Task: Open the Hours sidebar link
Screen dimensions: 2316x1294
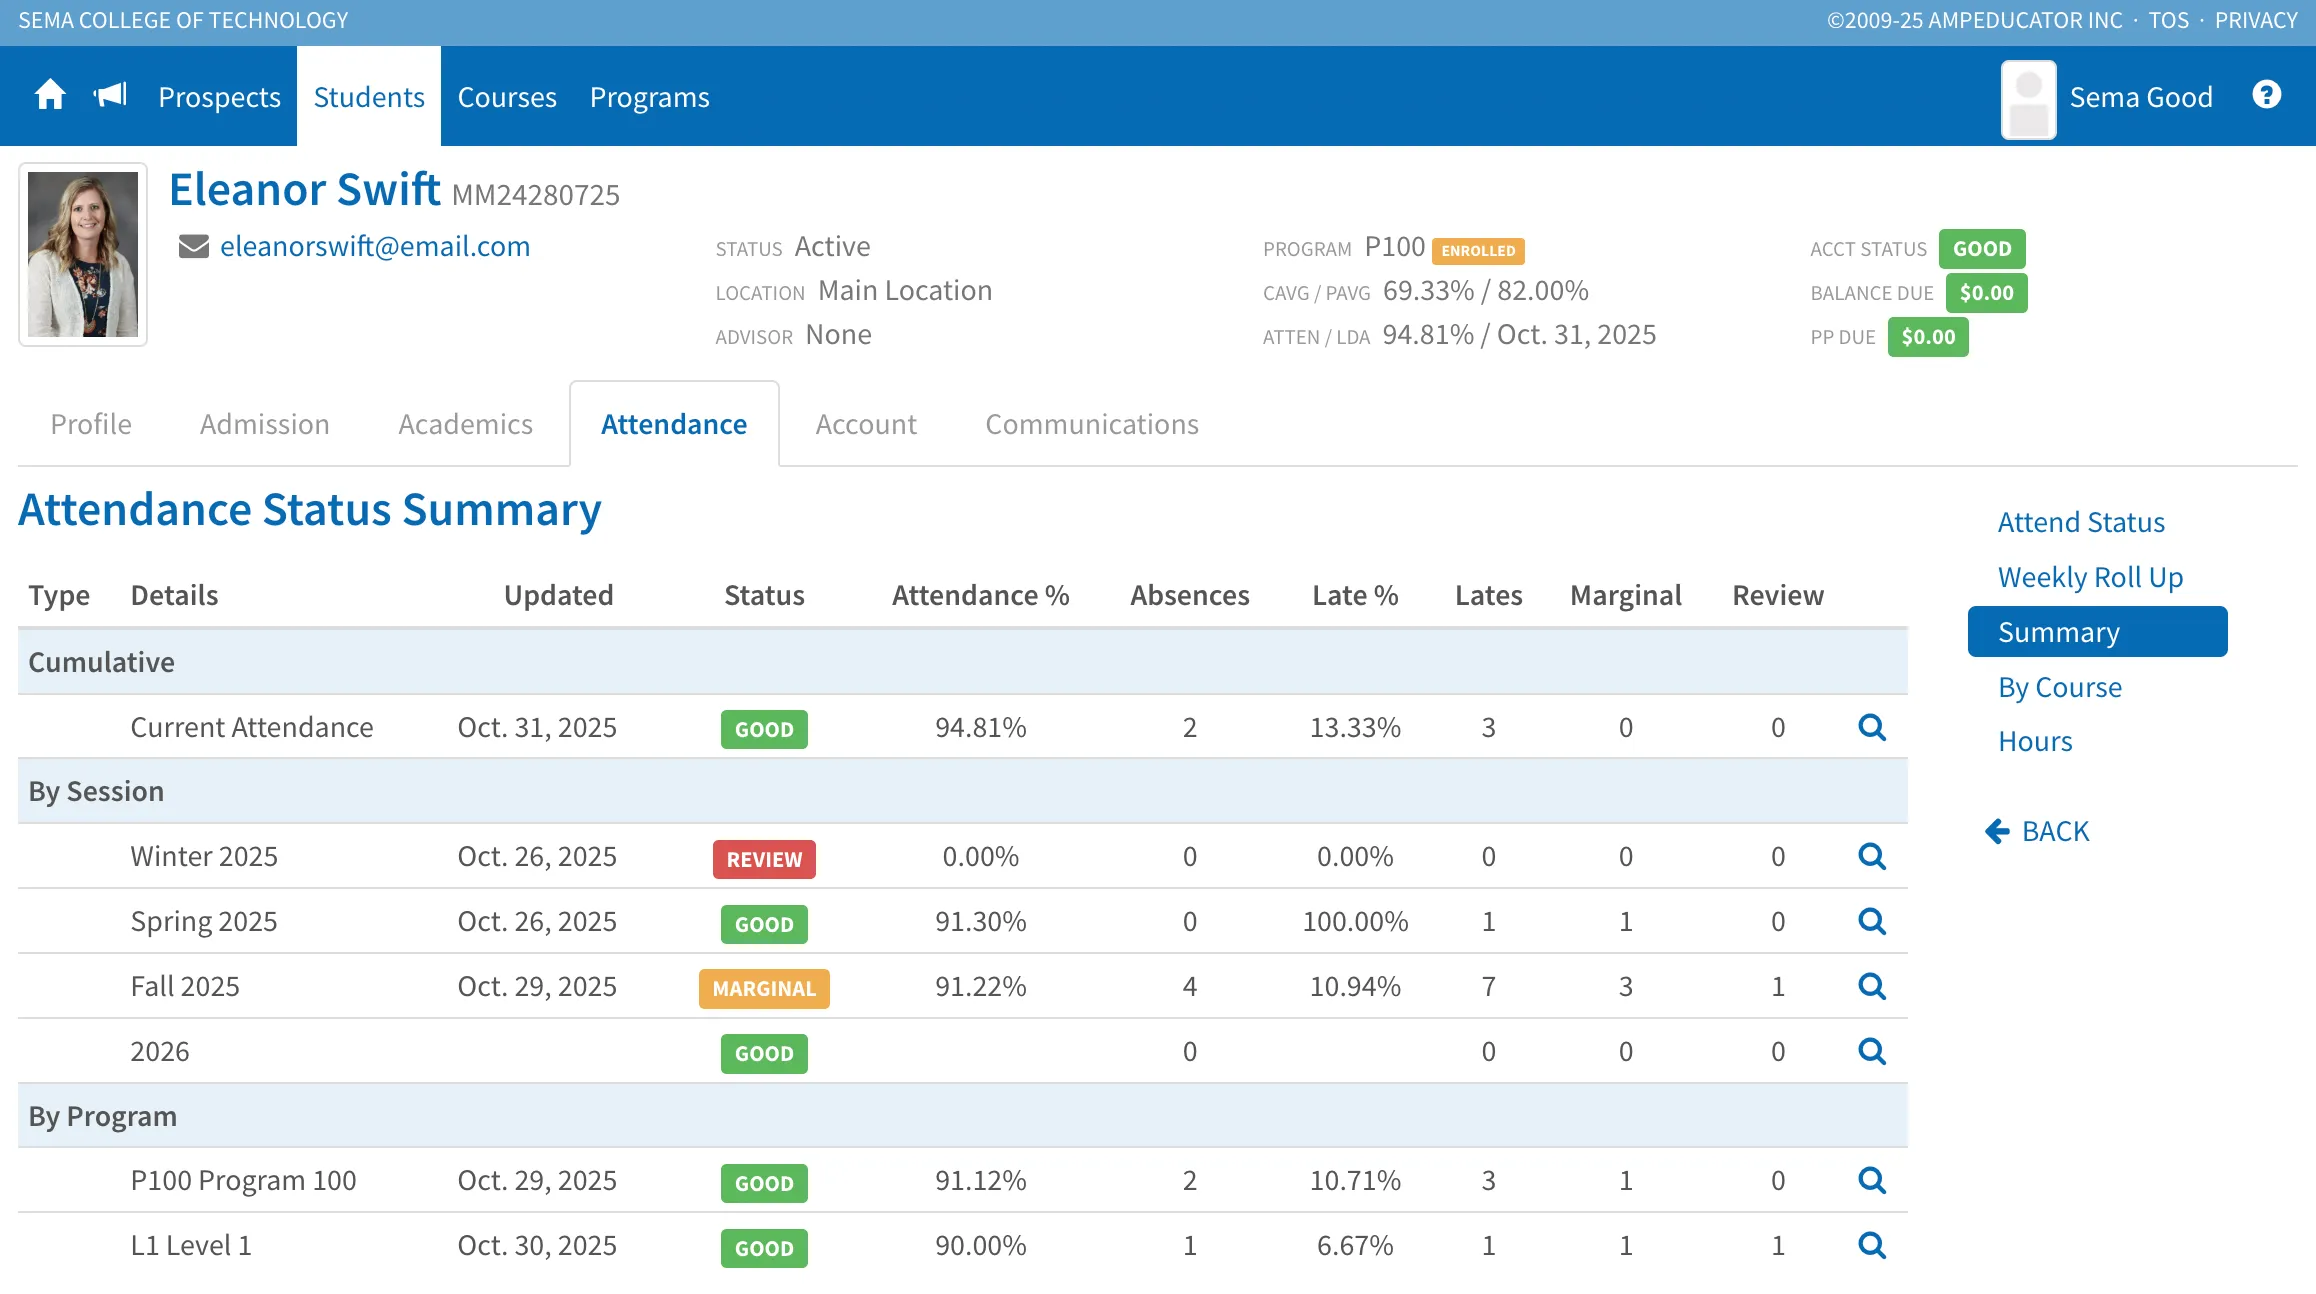Action: (2035, 741)
